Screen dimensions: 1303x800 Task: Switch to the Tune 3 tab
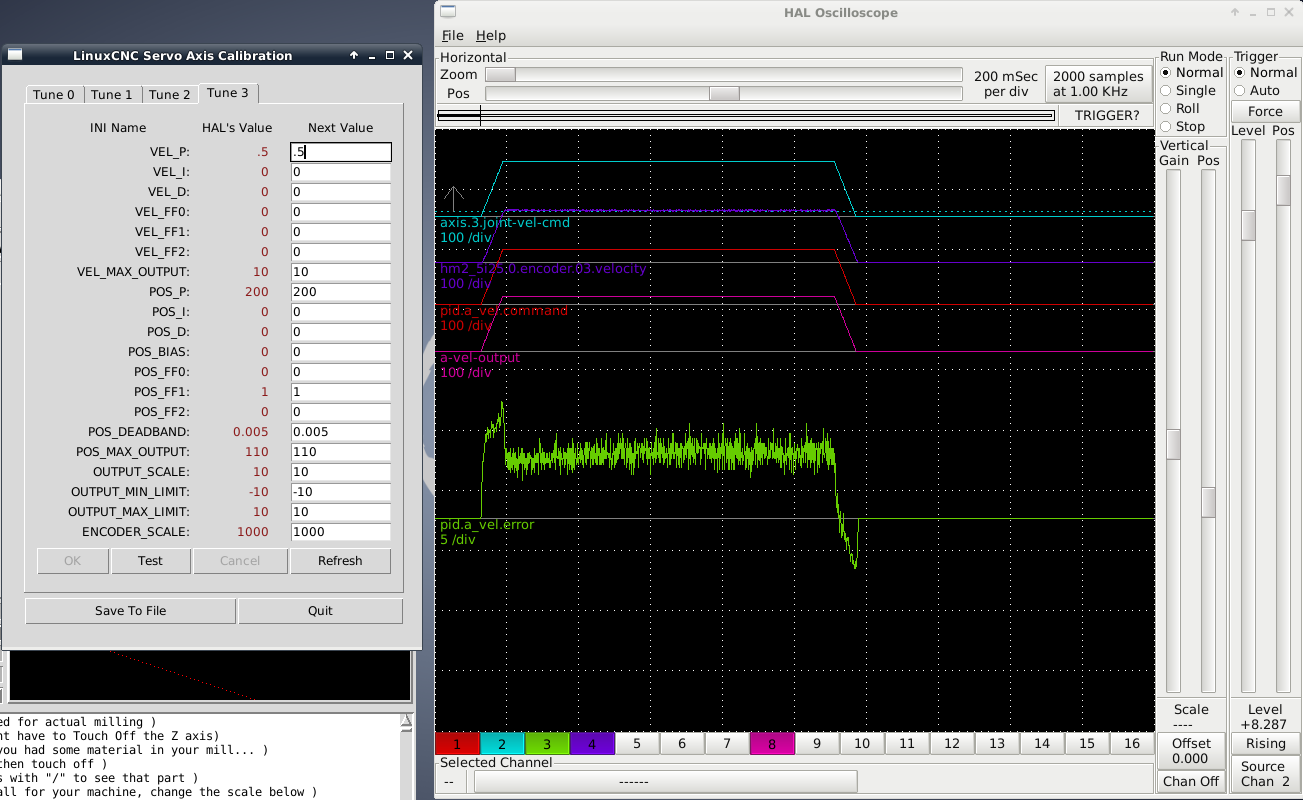tap(228, 93)
